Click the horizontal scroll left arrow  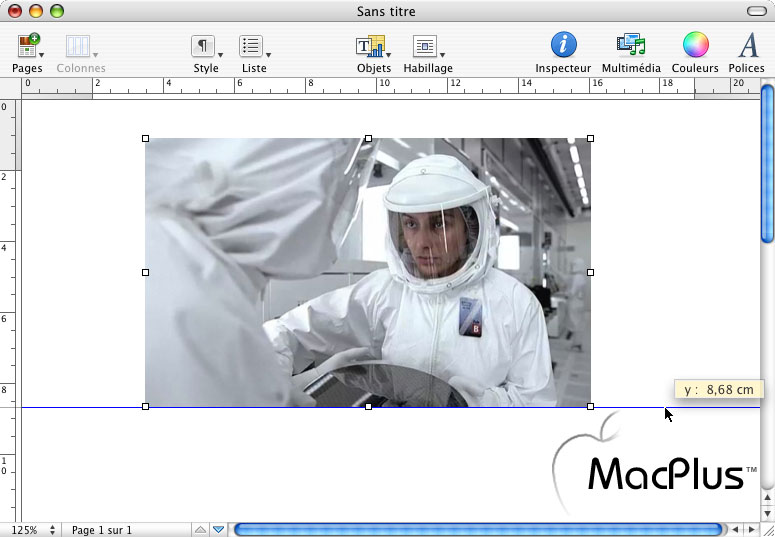[734, 530]
